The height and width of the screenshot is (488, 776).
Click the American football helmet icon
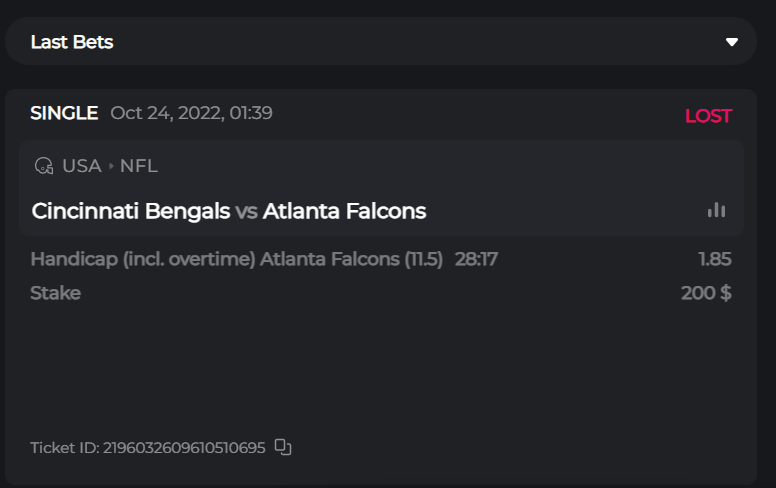pyautogui.click(x=43, y=166)
